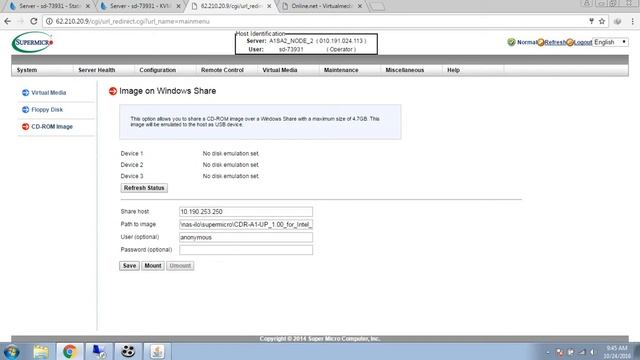Click the network computers taskbar icon

click(98, 351)
